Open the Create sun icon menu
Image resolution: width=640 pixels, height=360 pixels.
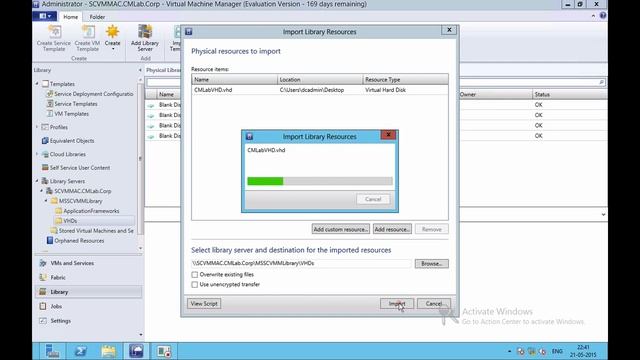(x=112, y=37)
